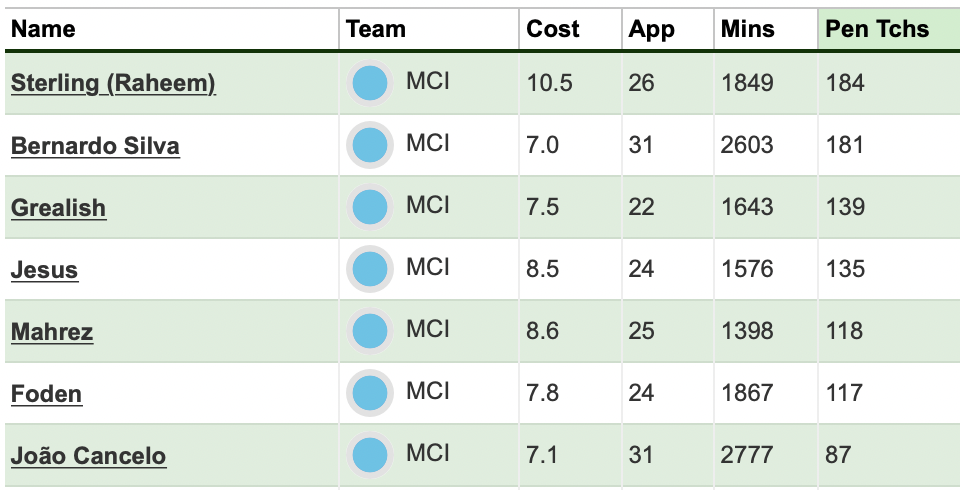Select the team badge in Grealish's row
The width and height of the screenshot is (960, 490).
tap(370, 207)
